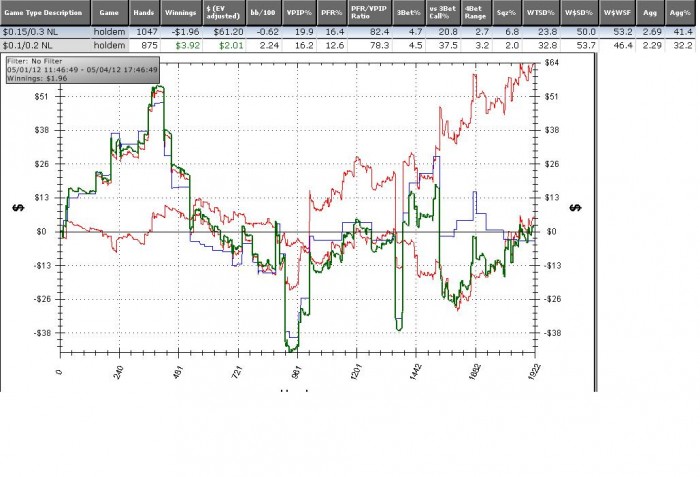Click the Sqz% column header
Screen dimensions: 700x477
coord(507,13)
